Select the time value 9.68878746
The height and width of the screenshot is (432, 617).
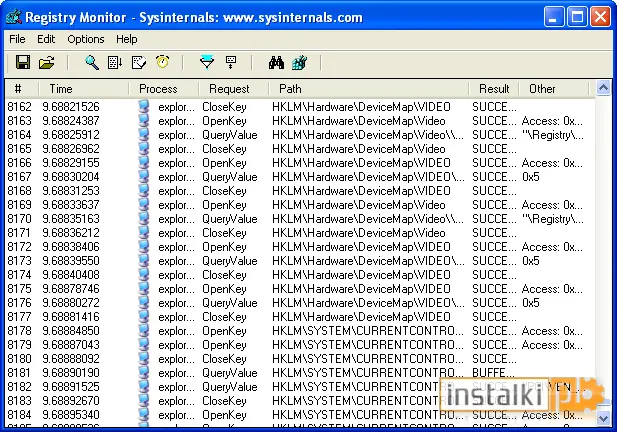[71, 289]
